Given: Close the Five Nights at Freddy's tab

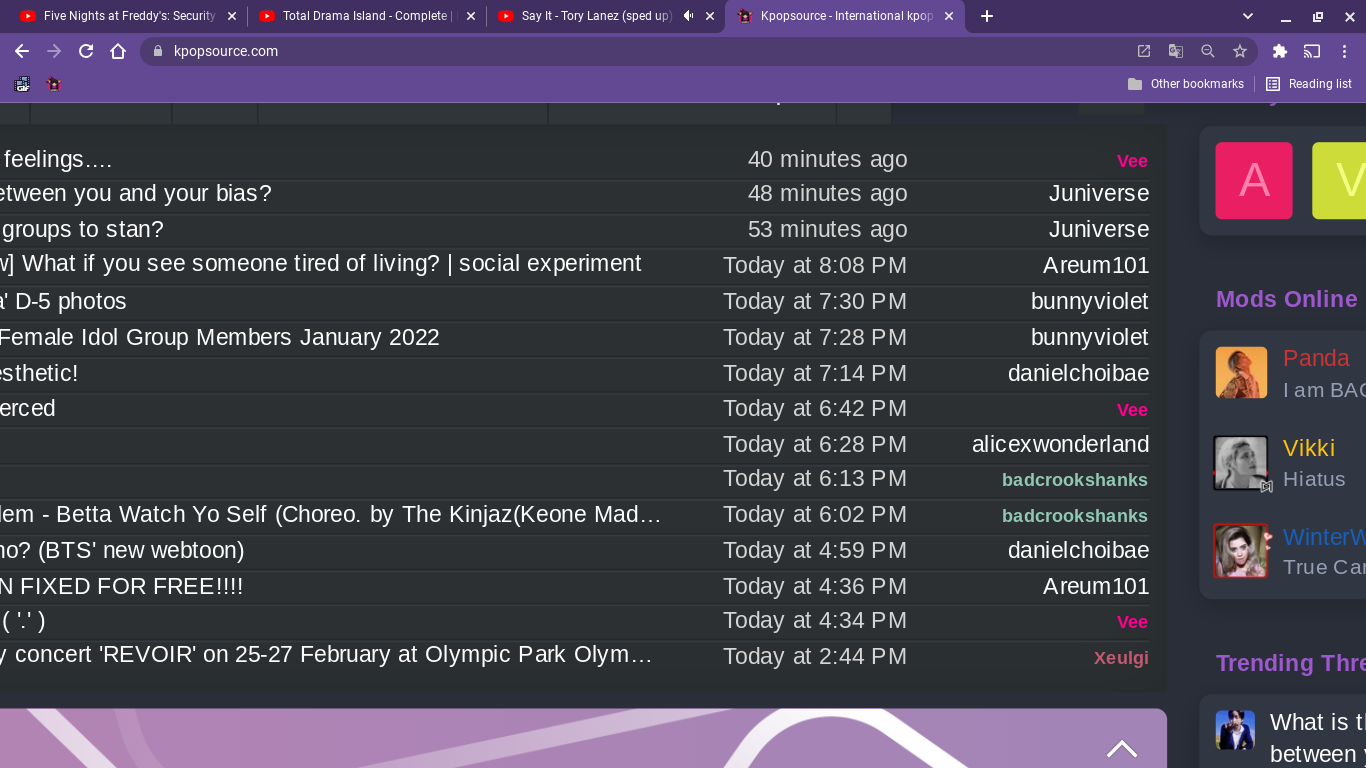Looking at the screenshot, I should pyautogui.click(x=232, y=16).
